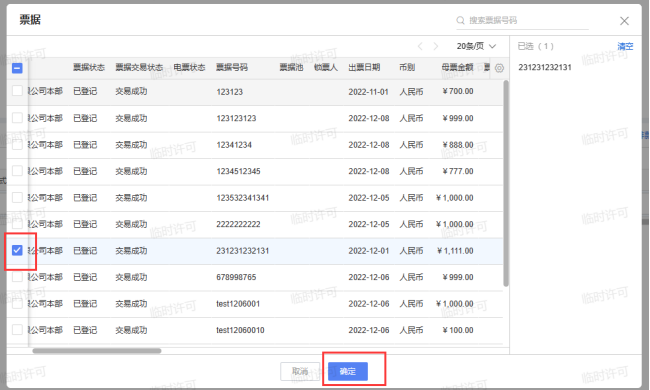This screenshot has height=390, width=650.
Task: Check the row for 票据号码 2222222222
Action: click(x=17, y=224)
